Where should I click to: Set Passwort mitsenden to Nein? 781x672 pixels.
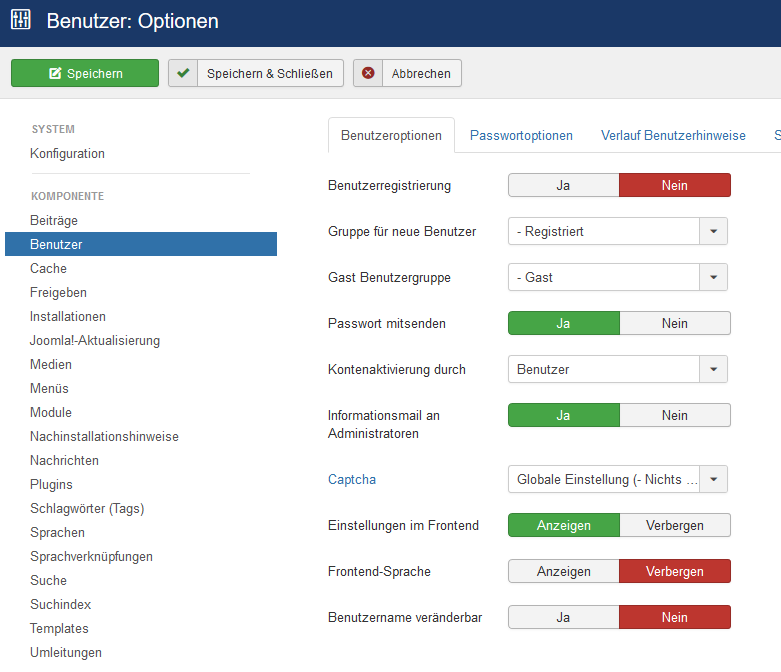pyautogui.click(x=675, y=323)
